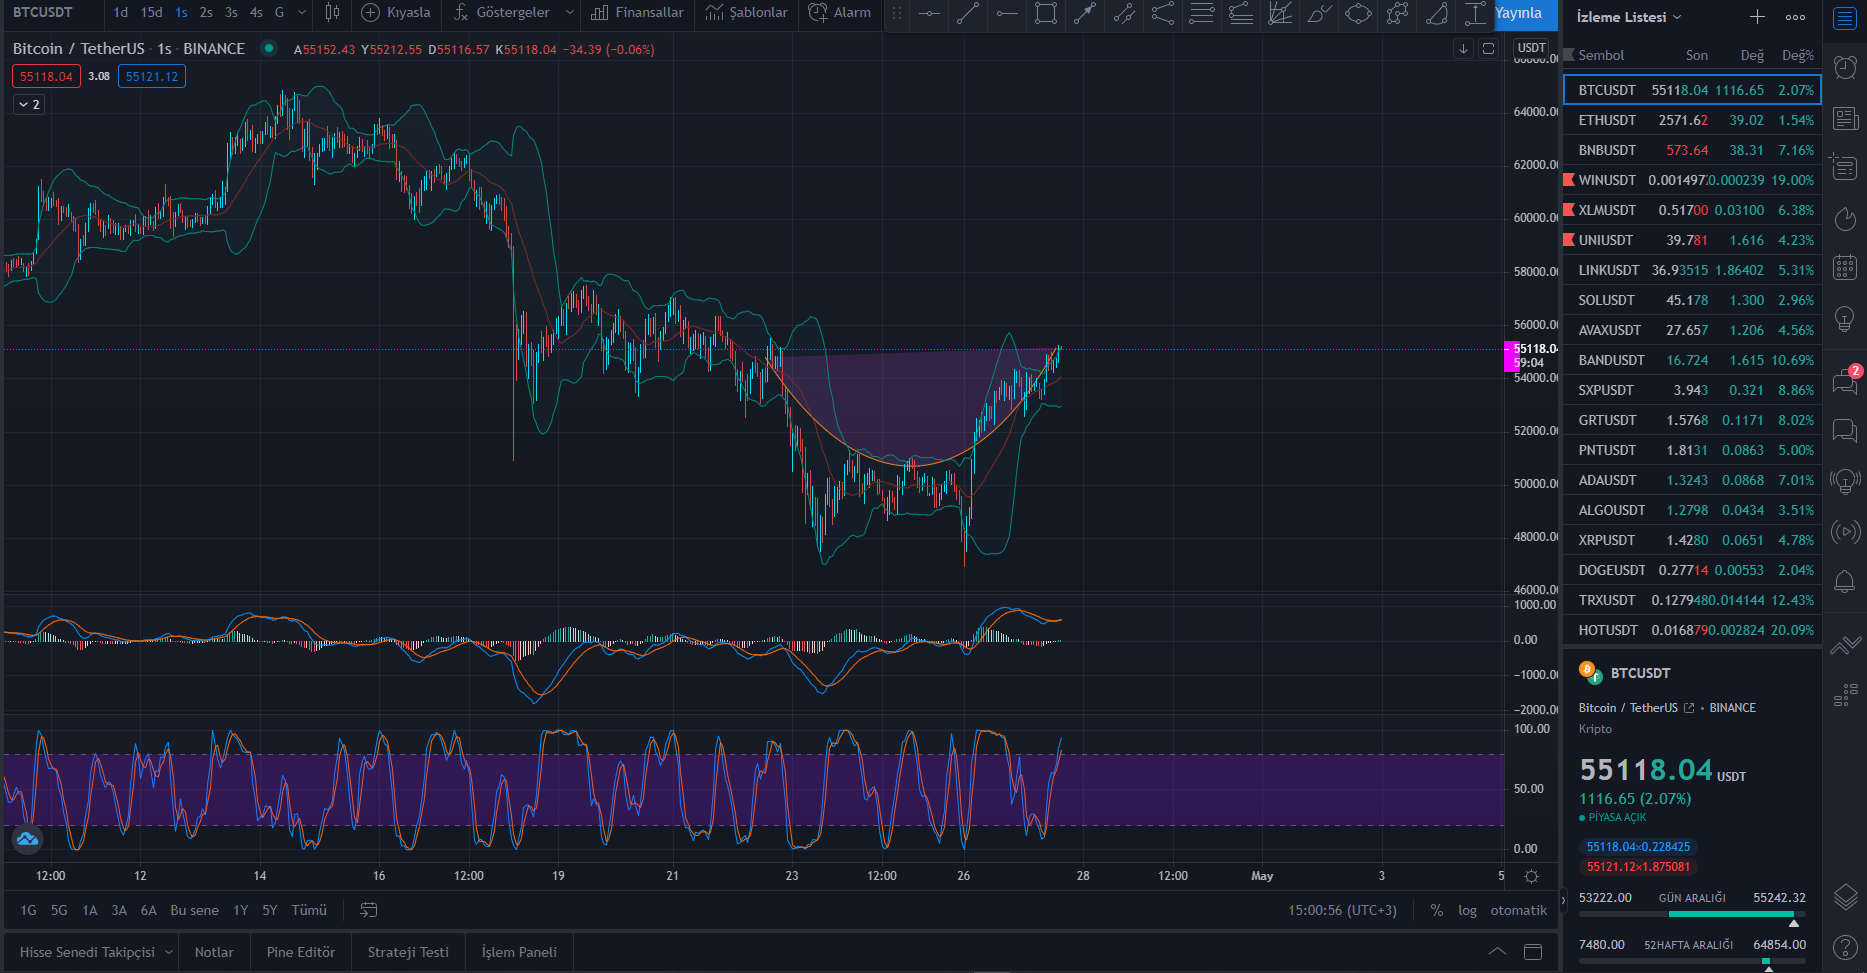Switch to the 4s interval

[256, 13]
